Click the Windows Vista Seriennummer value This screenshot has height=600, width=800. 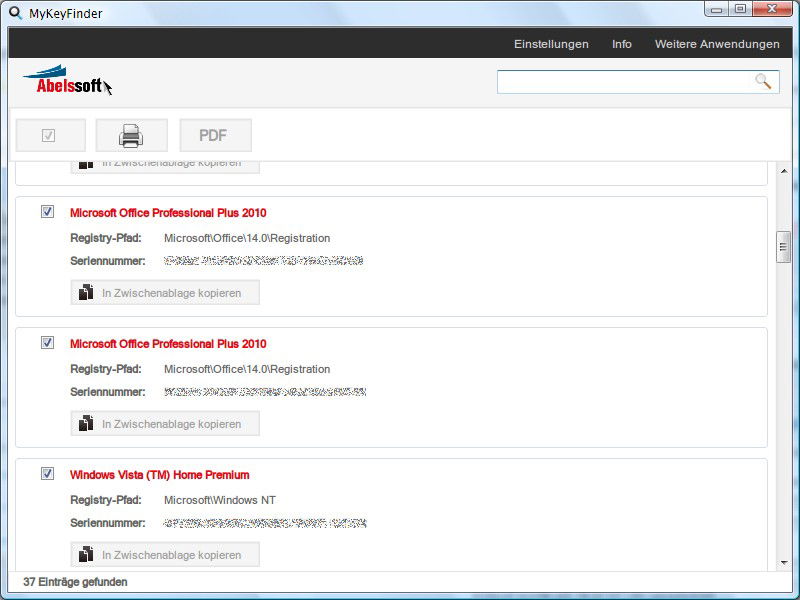coord(265,523)
